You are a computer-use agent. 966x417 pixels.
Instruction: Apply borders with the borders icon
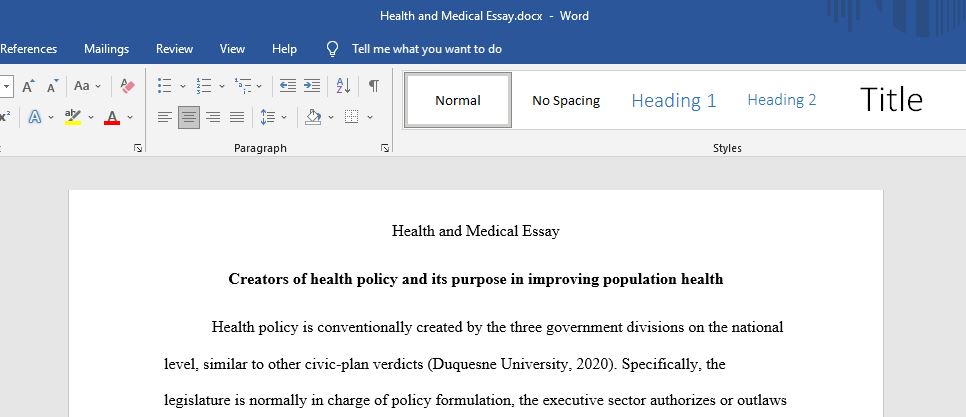352,116
